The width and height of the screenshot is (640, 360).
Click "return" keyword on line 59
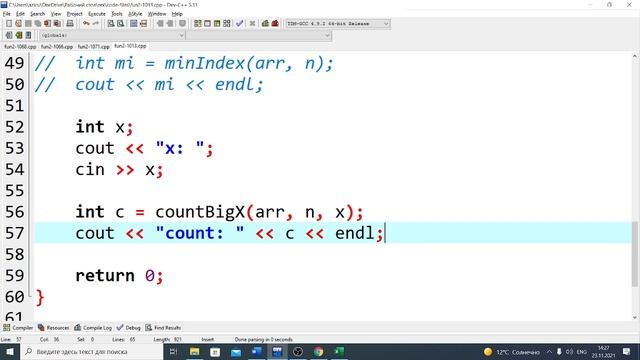click(x=105, y=276)
